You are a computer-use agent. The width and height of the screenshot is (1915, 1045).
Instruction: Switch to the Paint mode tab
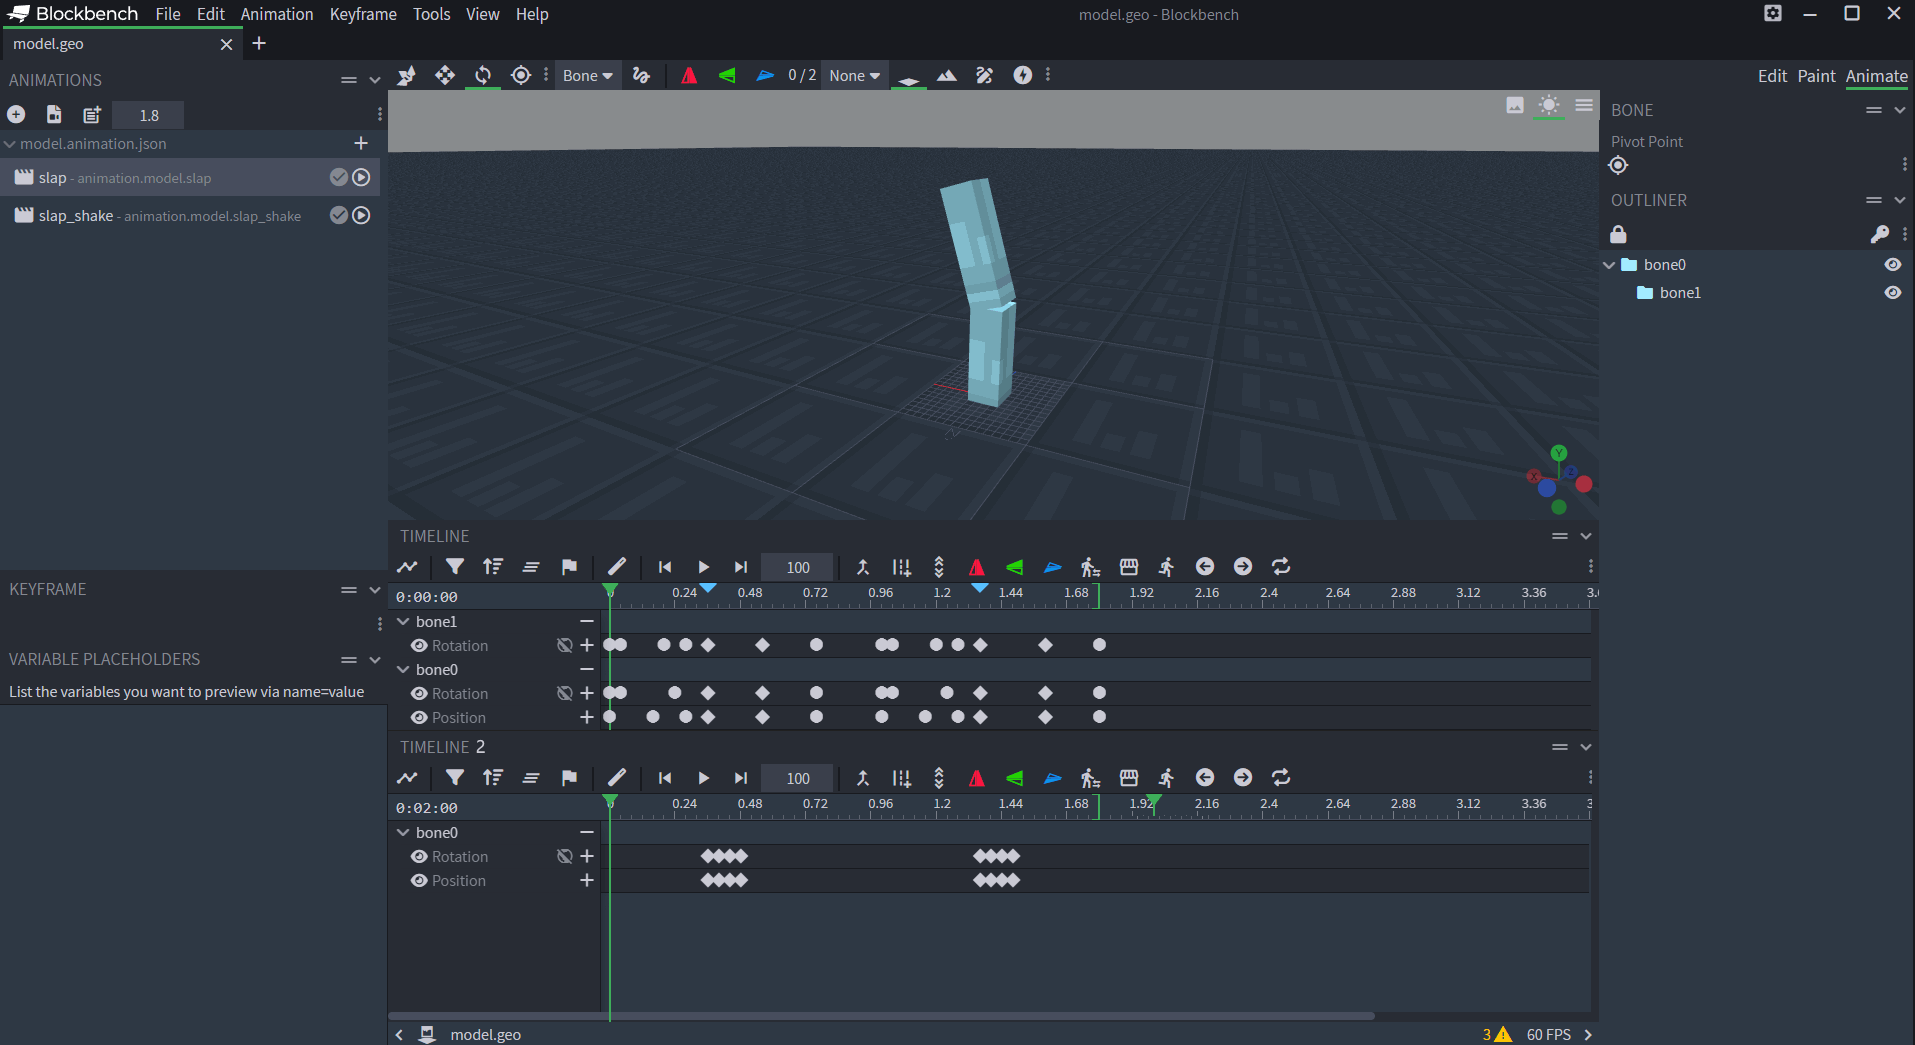[1815, 76]
